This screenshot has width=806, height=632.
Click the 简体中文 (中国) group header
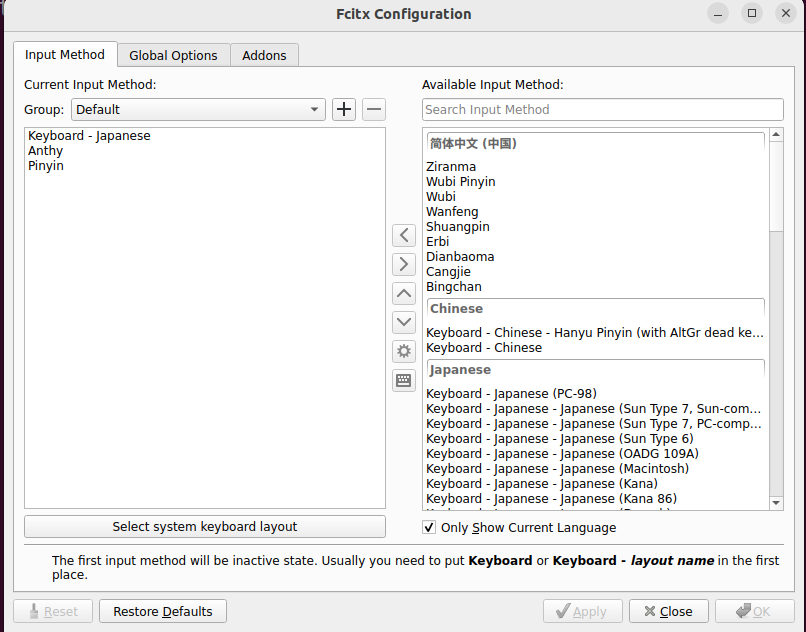596,144
